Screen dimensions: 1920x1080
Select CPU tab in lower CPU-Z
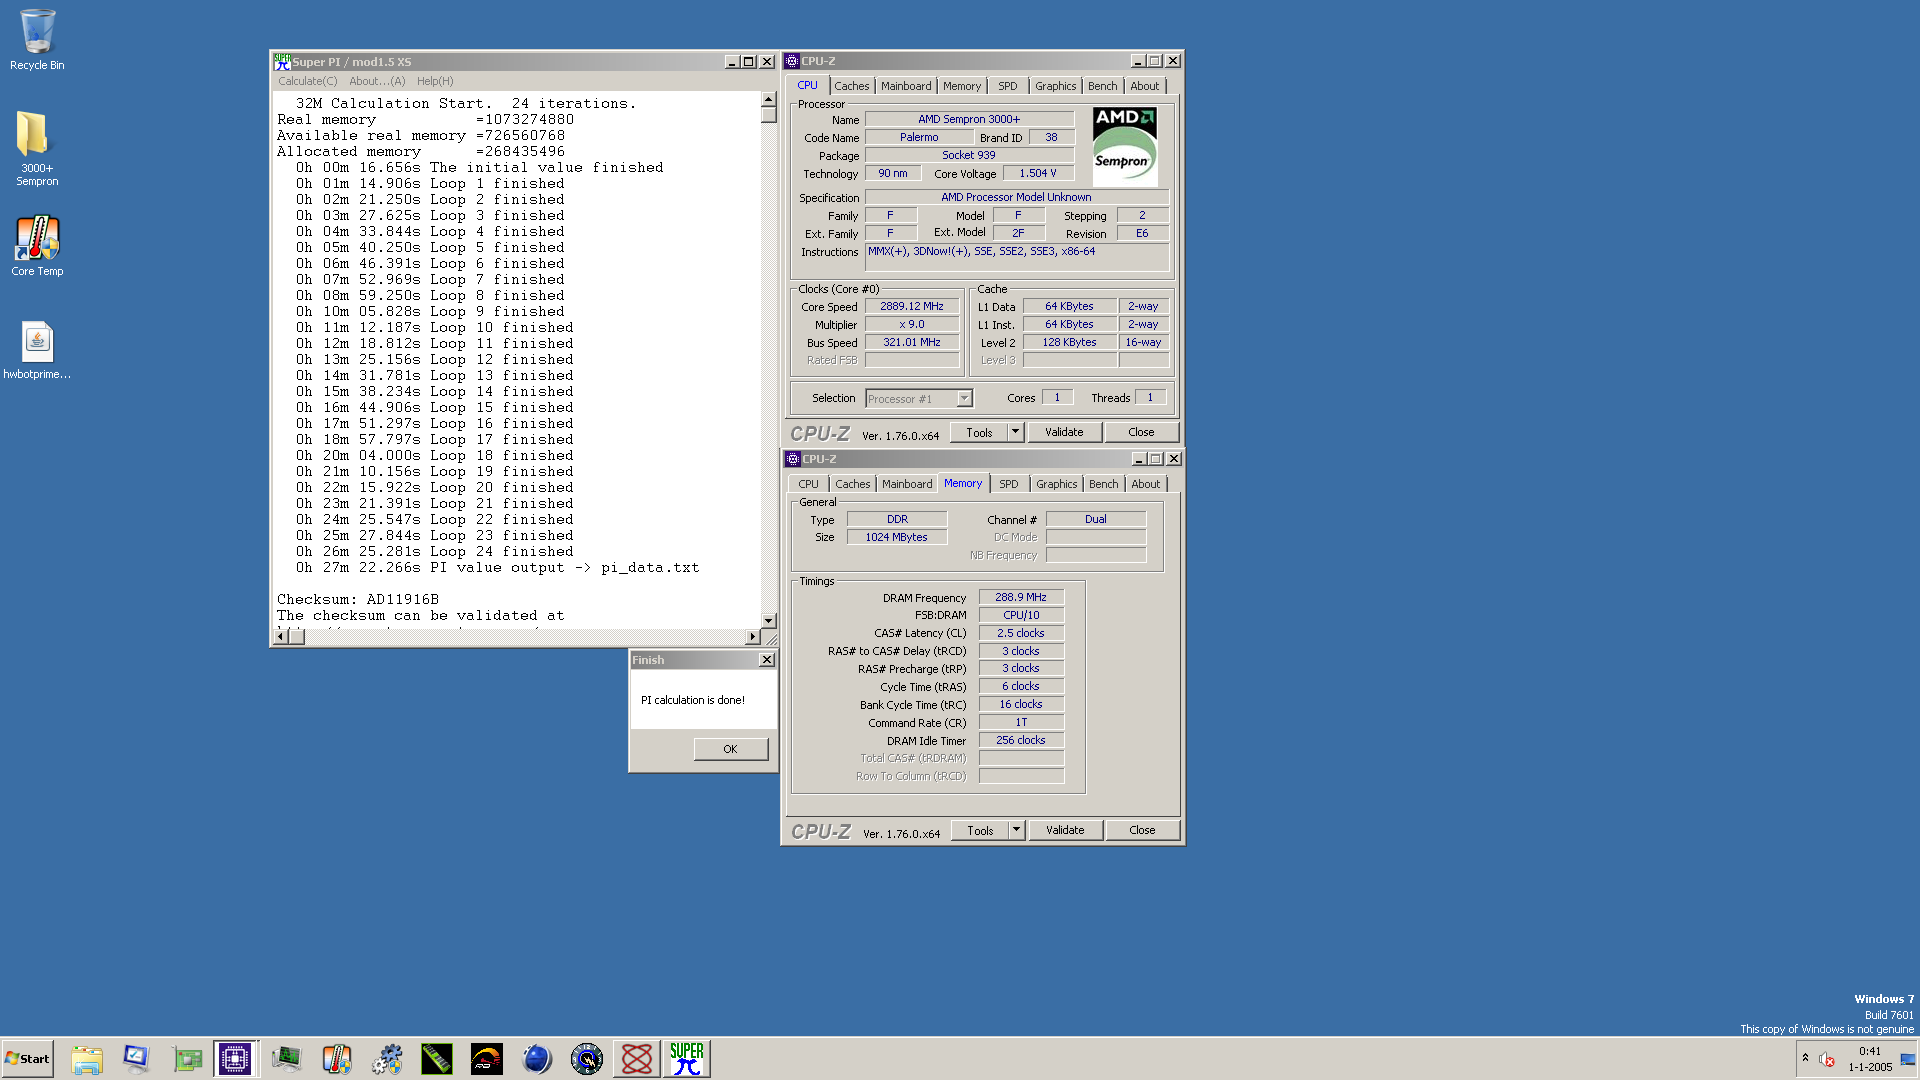pos(808,484)
